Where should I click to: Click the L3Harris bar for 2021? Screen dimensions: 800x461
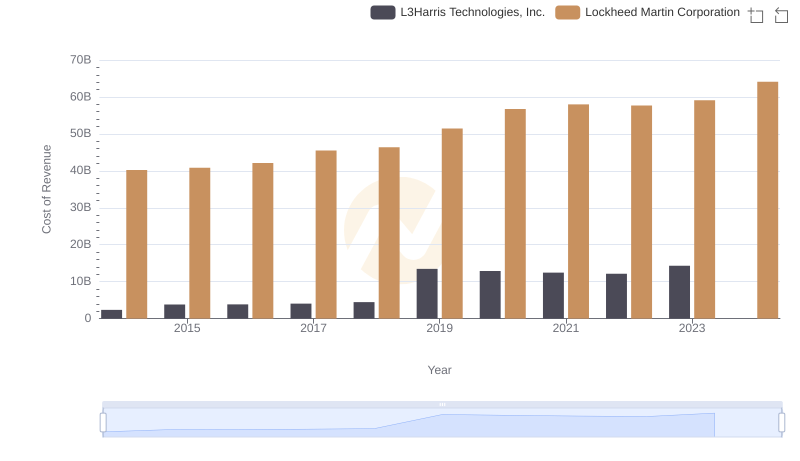click(x=553, y=296)
